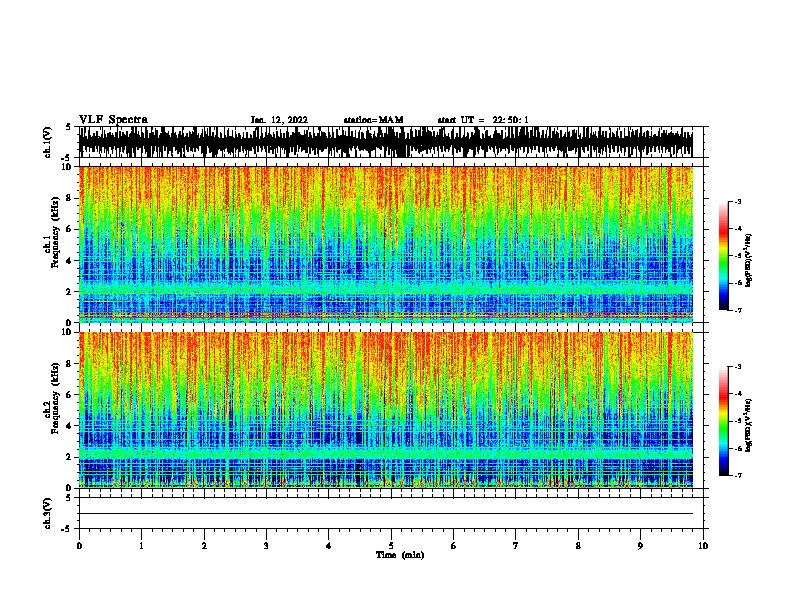792x612 pixels.
Task: Click the "4" tick on ch.1 frequency axis
Action: coord(70,261)
